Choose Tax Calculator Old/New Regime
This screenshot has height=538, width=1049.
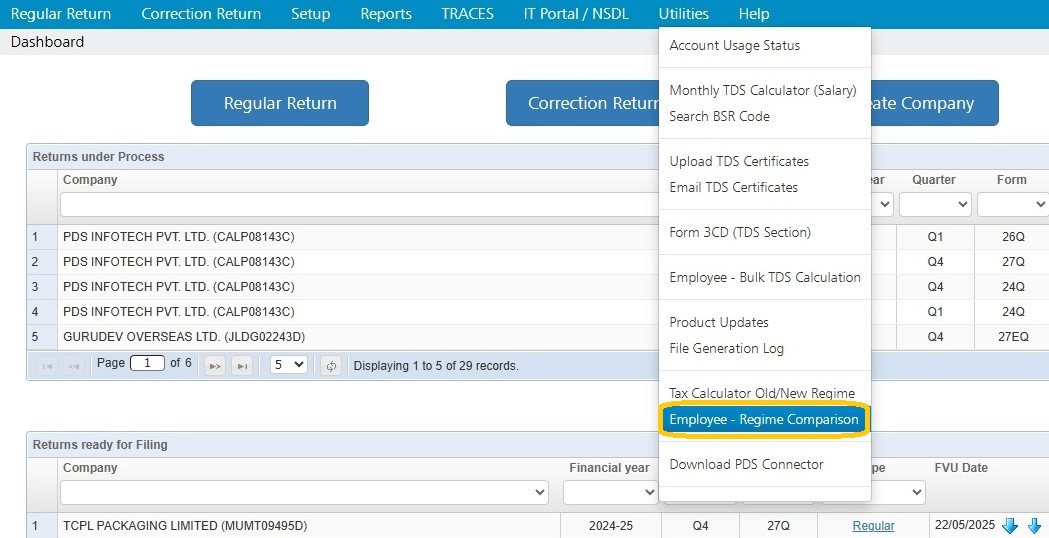pyautogui.click(x=762, y=393)
